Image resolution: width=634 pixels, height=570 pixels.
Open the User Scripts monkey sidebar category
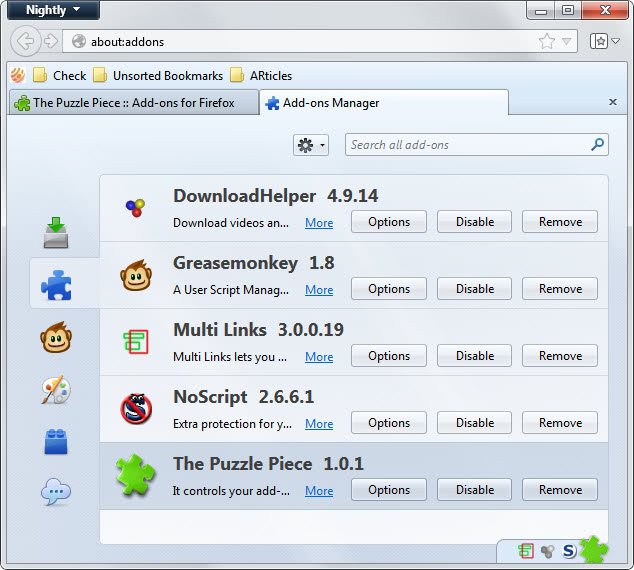[56, 338]
